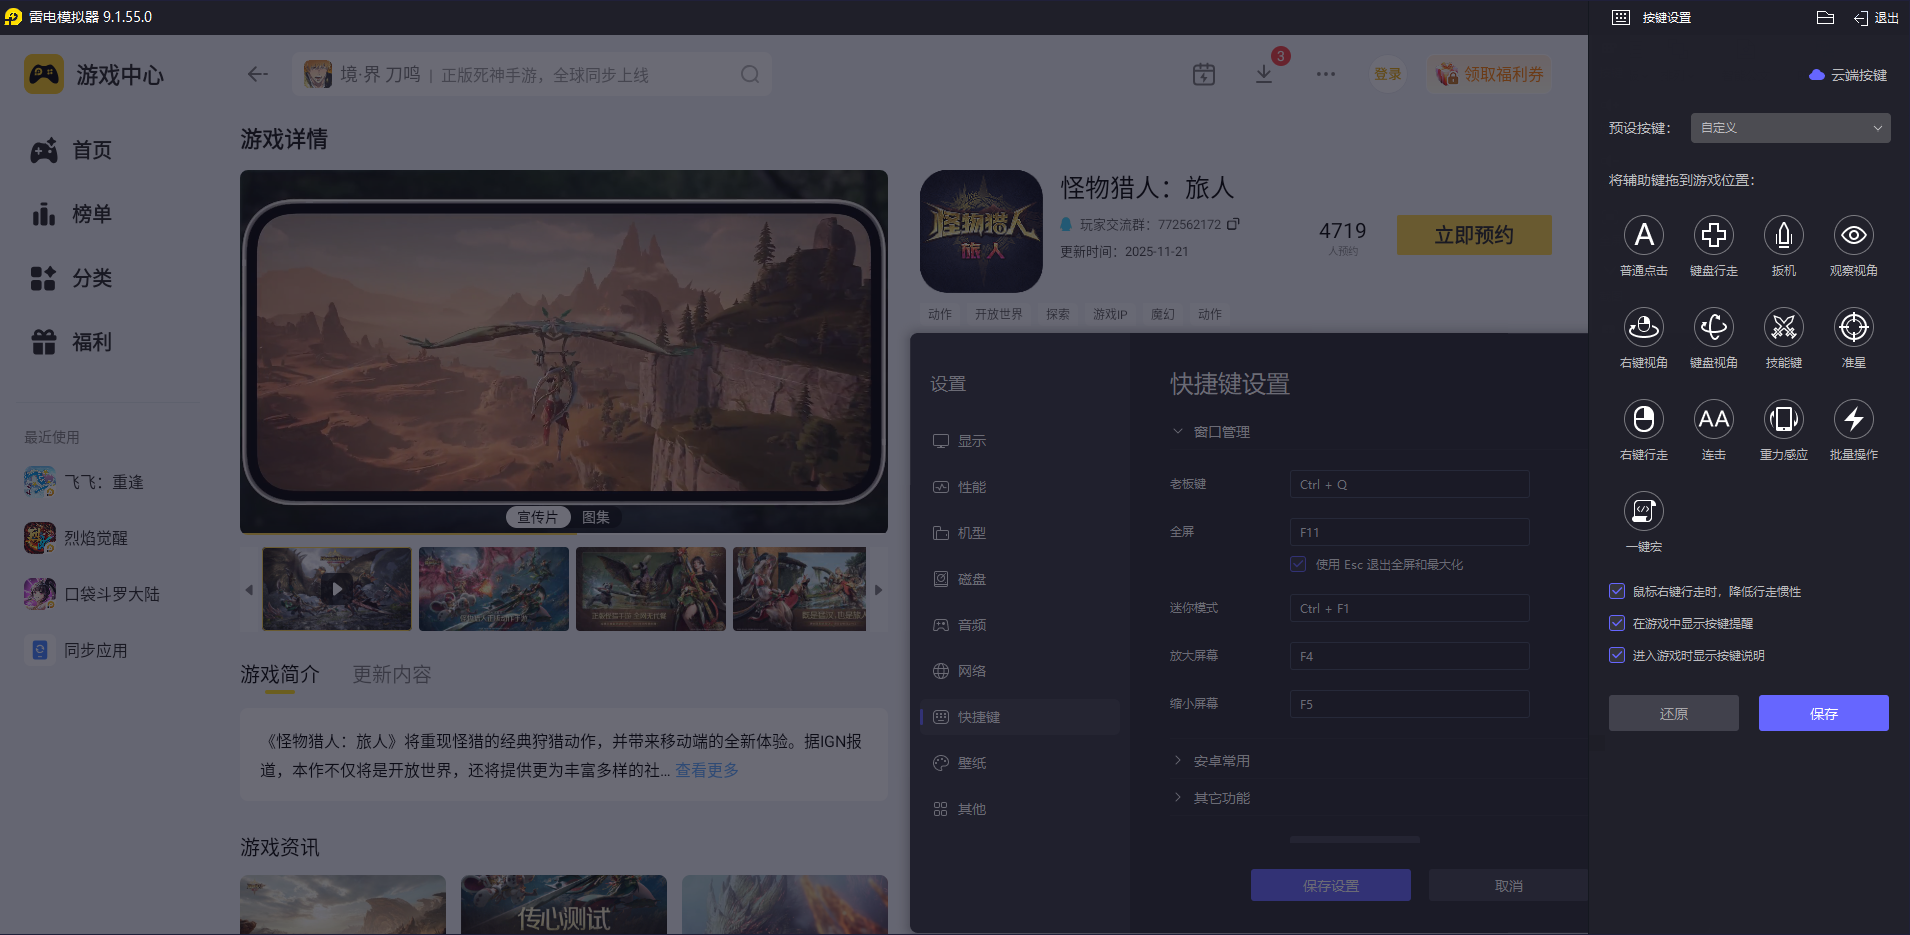Save key mappings with 保存 button
Viewport: 1910px width, 935px height.
pyautogui.click(x=1823, y=713)
